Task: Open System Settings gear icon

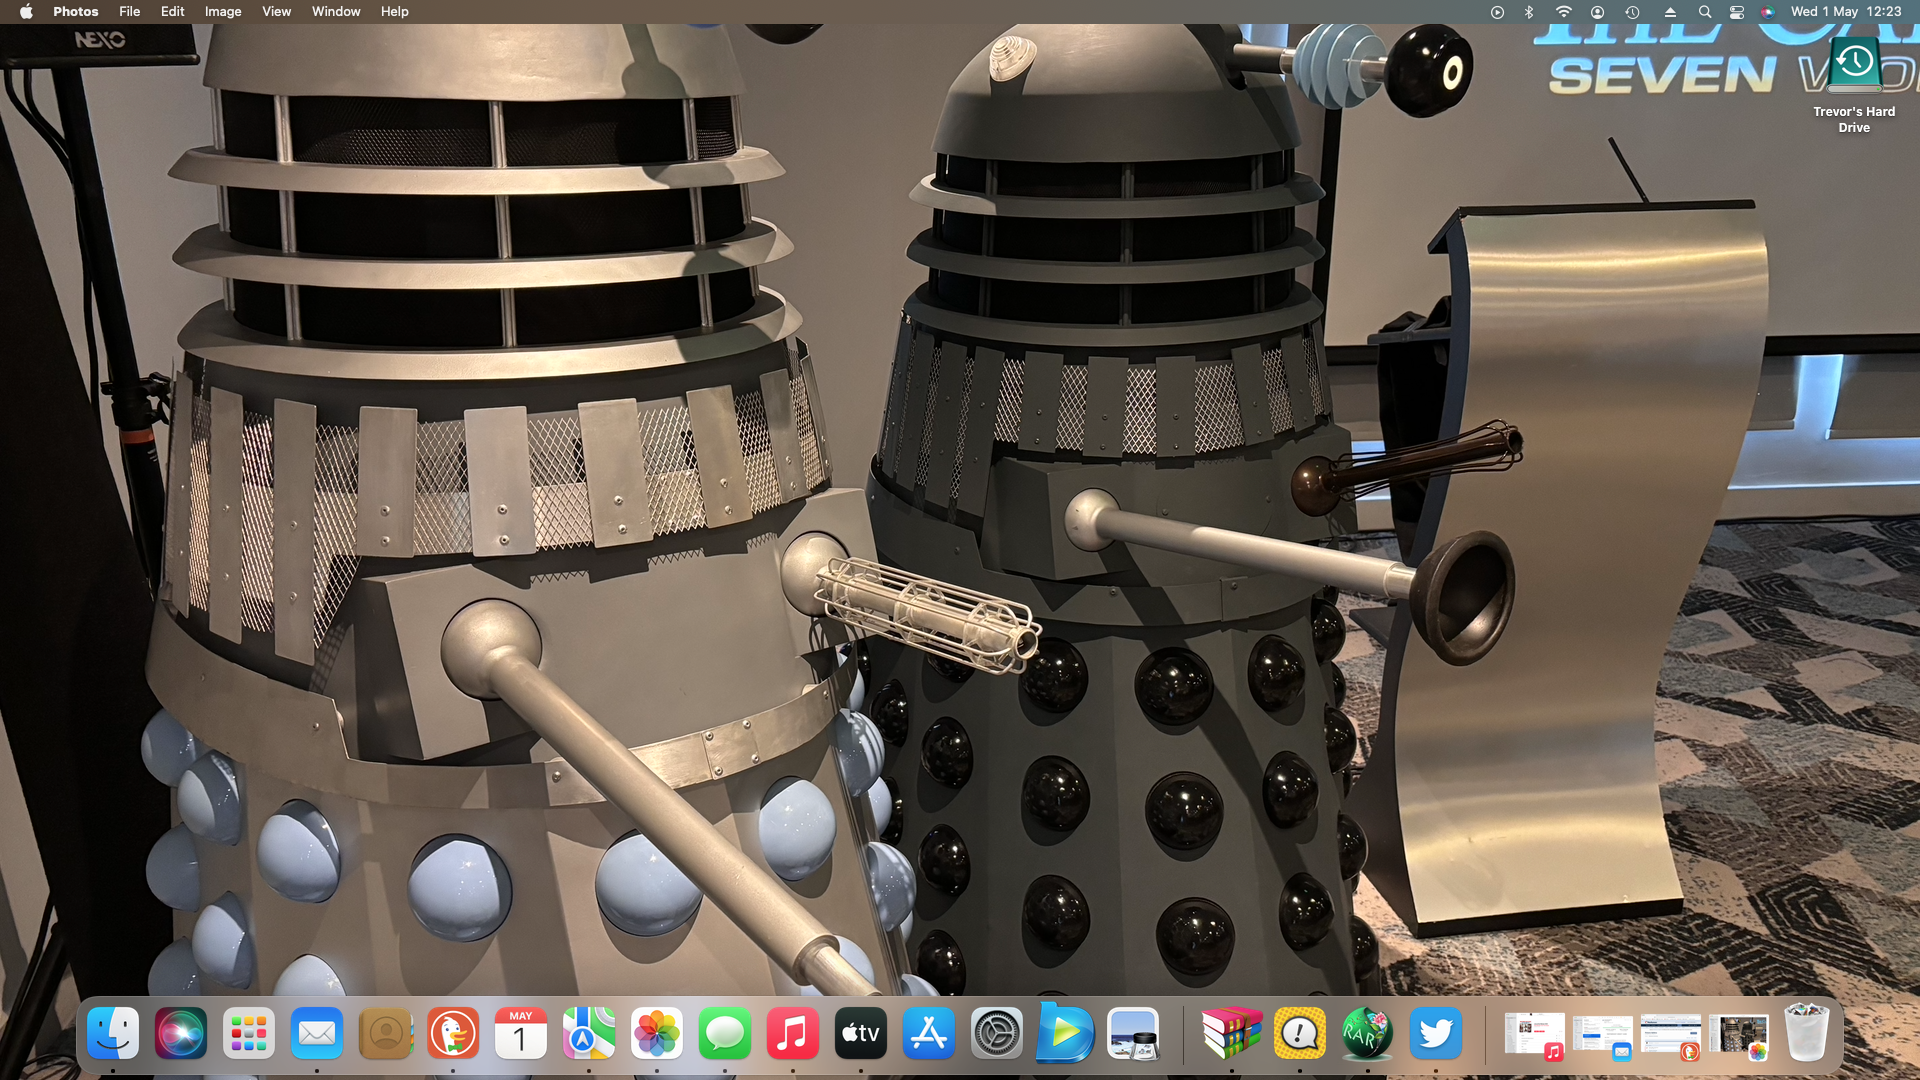Action: click(x=997, y=1033)
